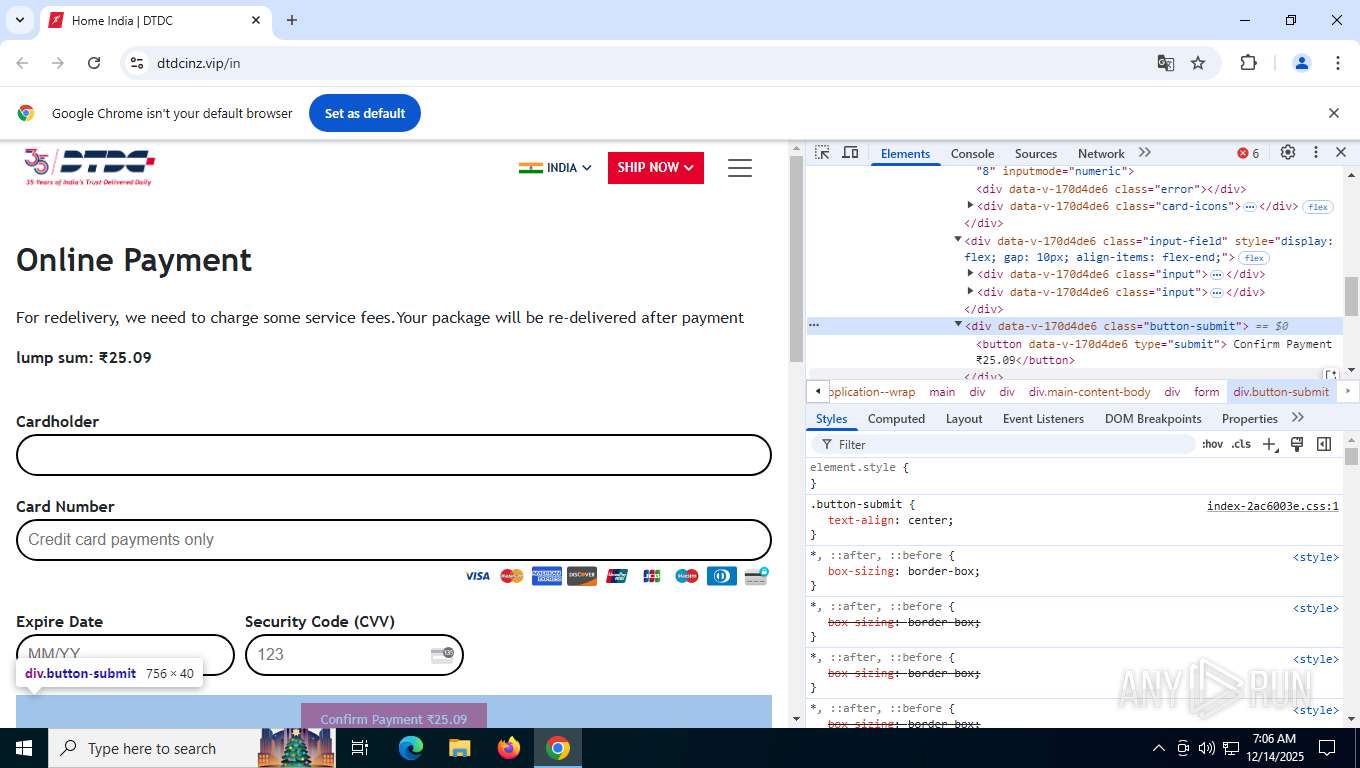Image resolution: width=1360 pixels, height=768 pixels.
Task: Click the CVV card hint icon in the field
Action: tap(442, 654)
